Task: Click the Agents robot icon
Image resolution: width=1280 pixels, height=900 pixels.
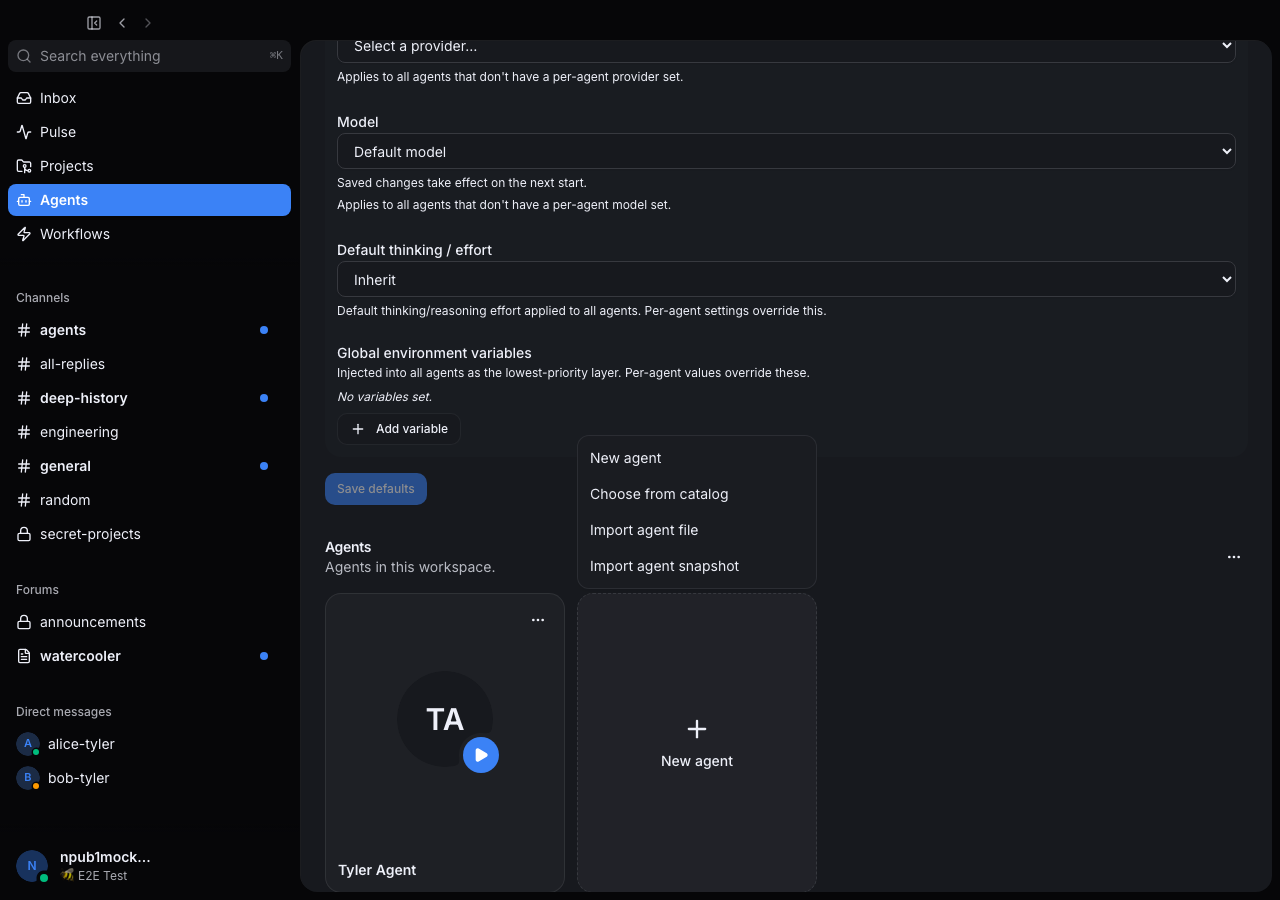Action: tap(24, 200)
